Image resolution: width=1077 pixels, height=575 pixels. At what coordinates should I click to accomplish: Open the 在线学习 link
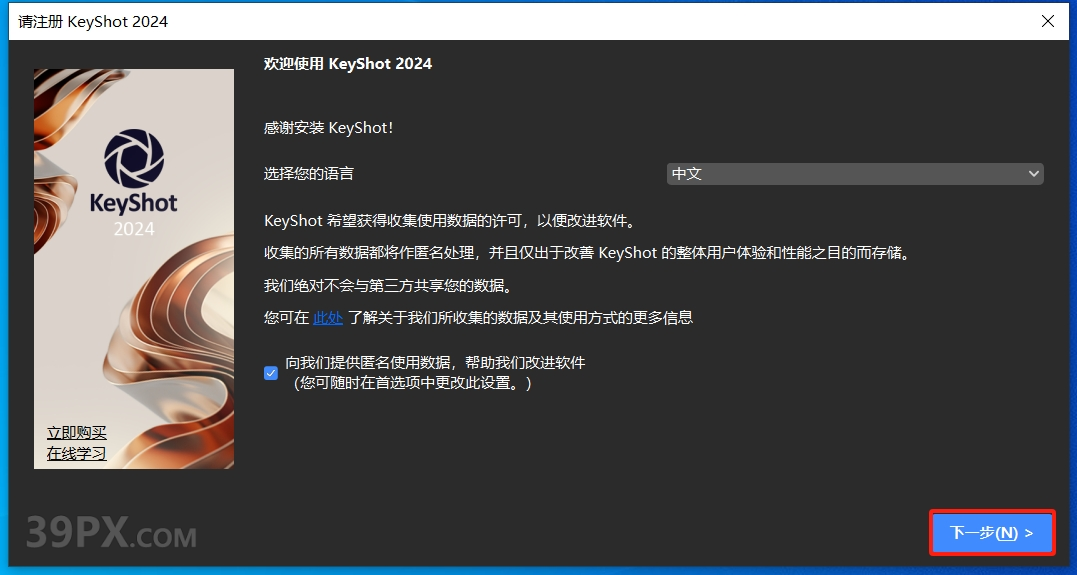point(77,454)
